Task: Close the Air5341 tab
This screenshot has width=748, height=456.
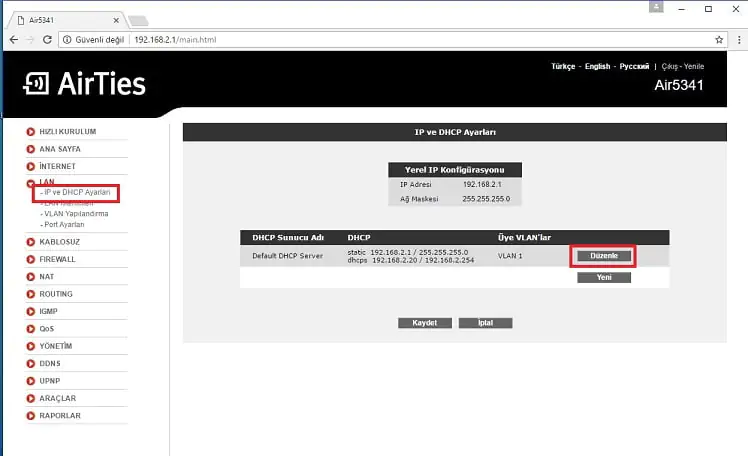Action: click(116, 20)
